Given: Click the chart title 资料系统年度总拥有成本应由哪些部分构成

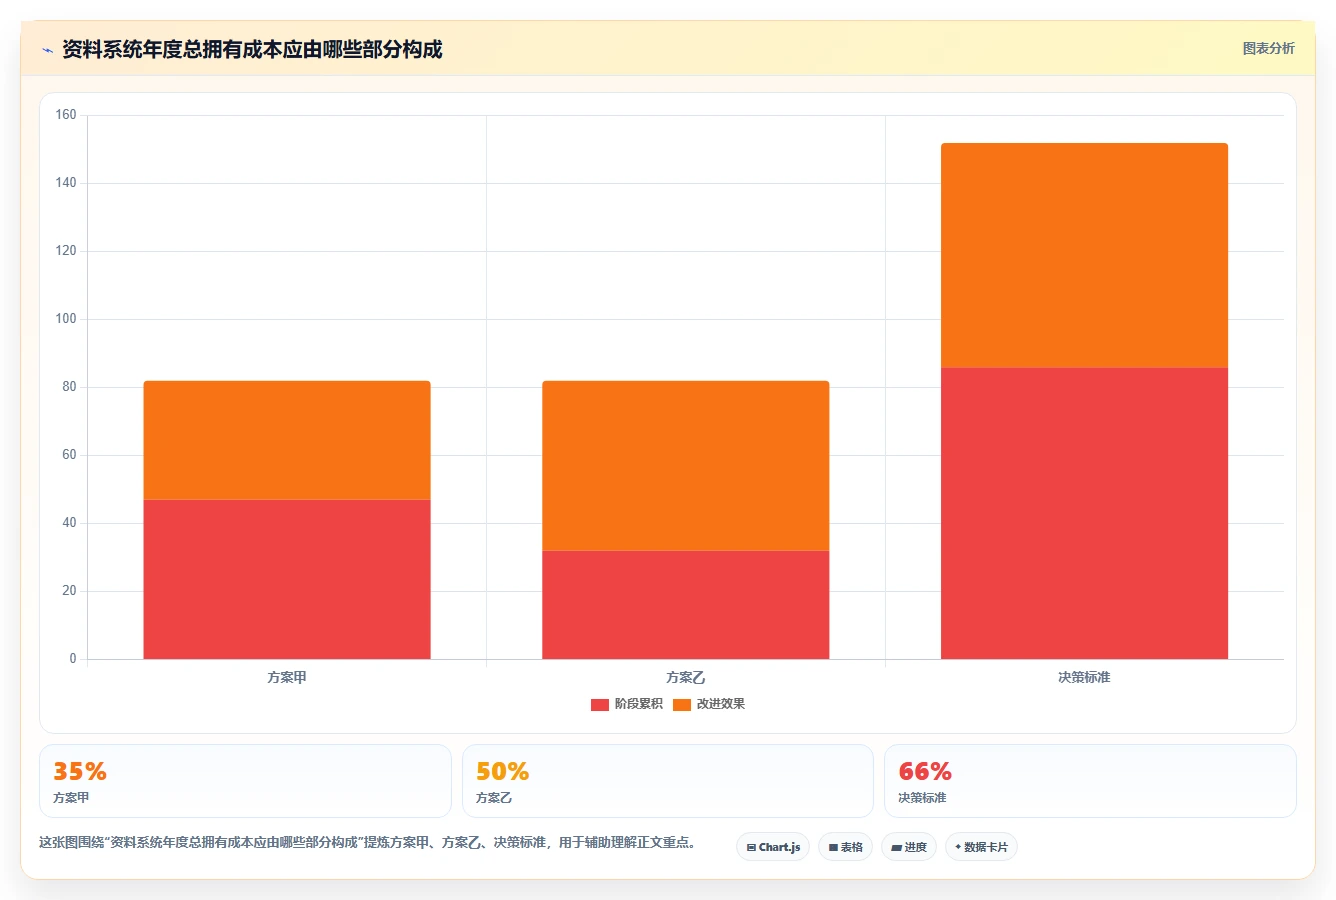Looking at the screenshot, I should 252,49.
